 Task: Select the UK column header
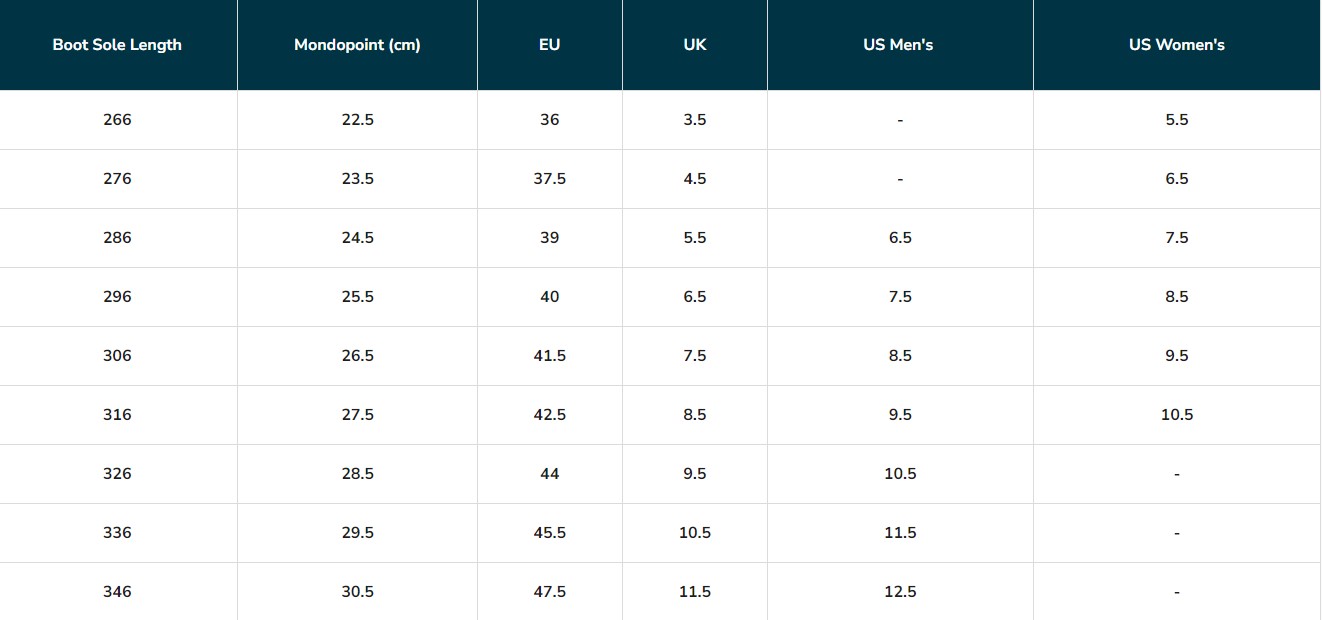pyautogui.click(x=694, y=45)
